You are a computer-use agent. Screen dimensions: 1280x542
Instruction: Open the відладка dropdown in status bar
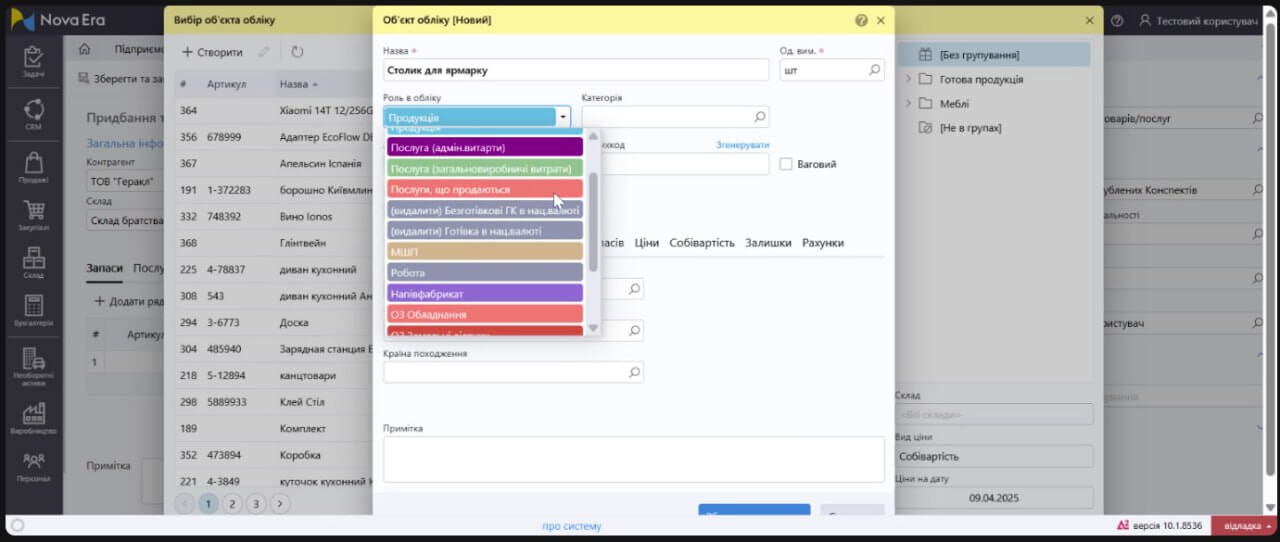(x=1244, y=526)
